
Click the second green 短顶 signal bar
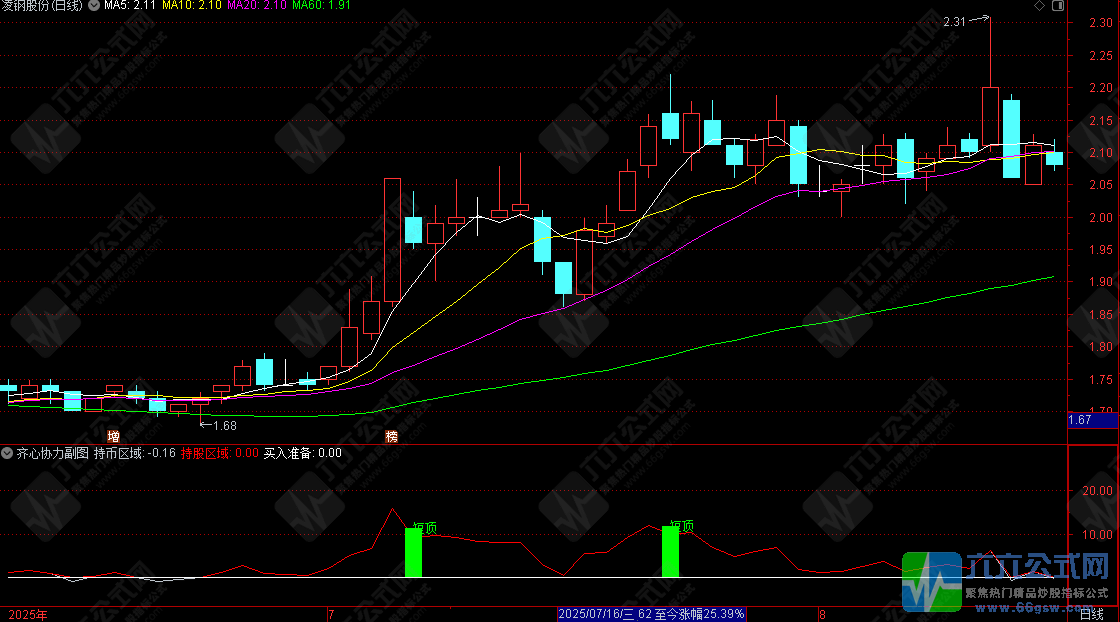pos(670,551)
